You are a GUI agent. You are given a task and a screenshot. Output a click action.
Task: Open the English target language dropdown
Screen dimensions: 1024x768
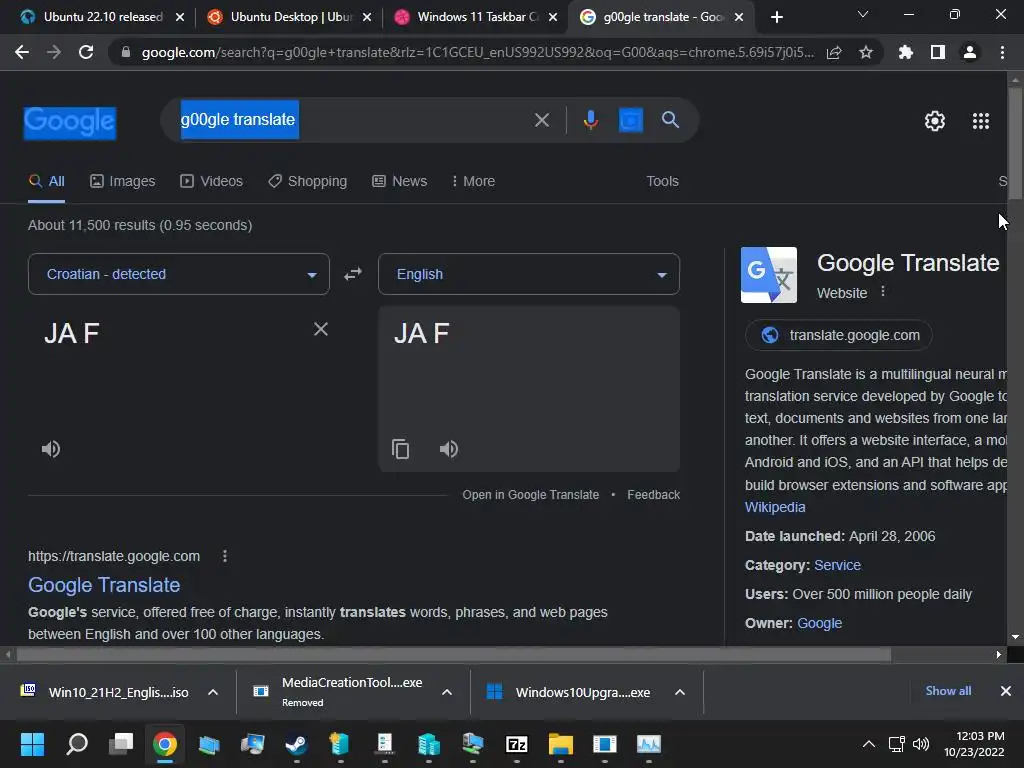[528, 274]
